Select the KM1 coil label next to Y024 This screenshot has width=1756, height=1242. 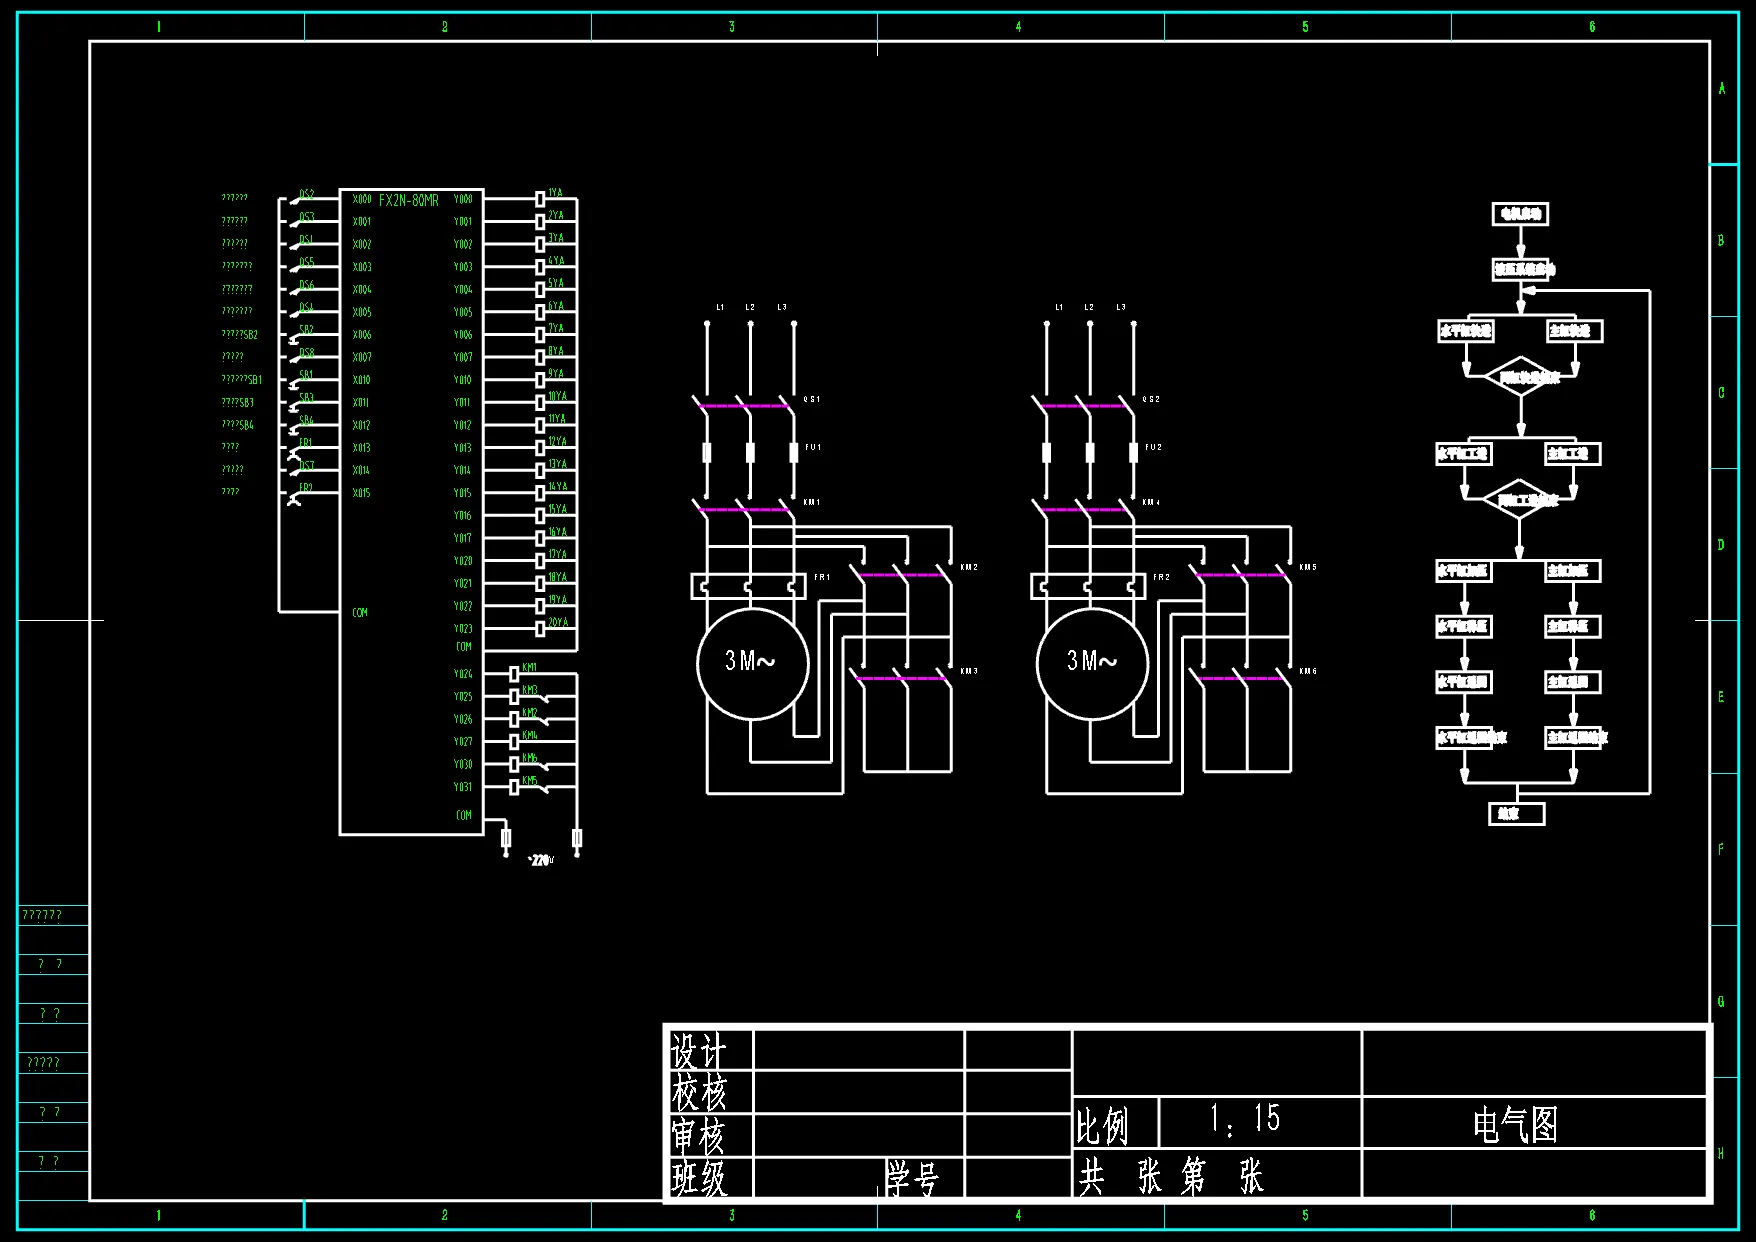pyautogui.click(x=530, y=667)
